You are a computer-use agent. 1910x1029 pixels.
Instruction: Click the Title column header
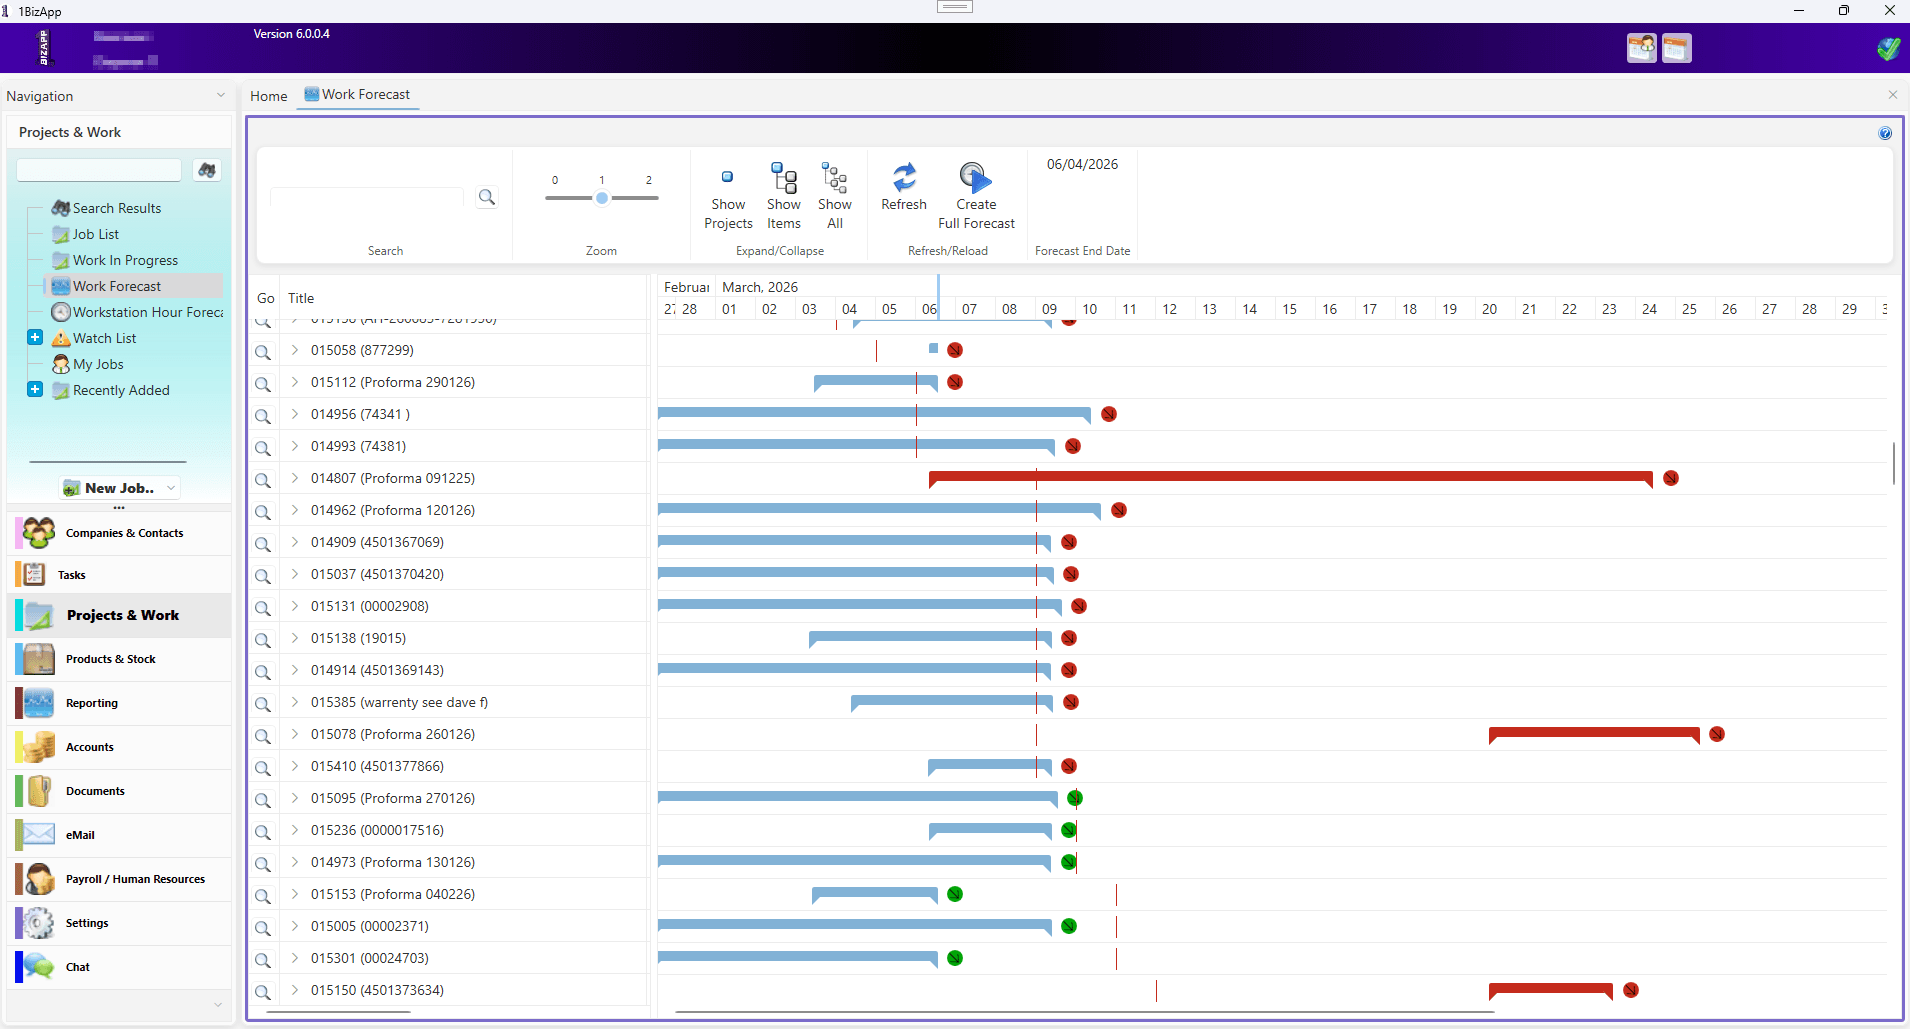point(301,298)
